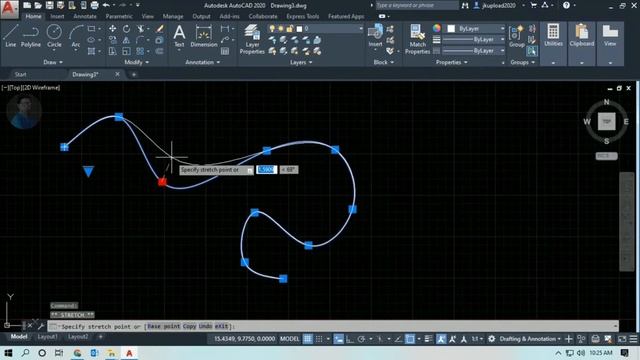Toggle Clean Screen icon in status bar
Image resolution: width=640 pixels, height=360 pixels.
(622, 339)
